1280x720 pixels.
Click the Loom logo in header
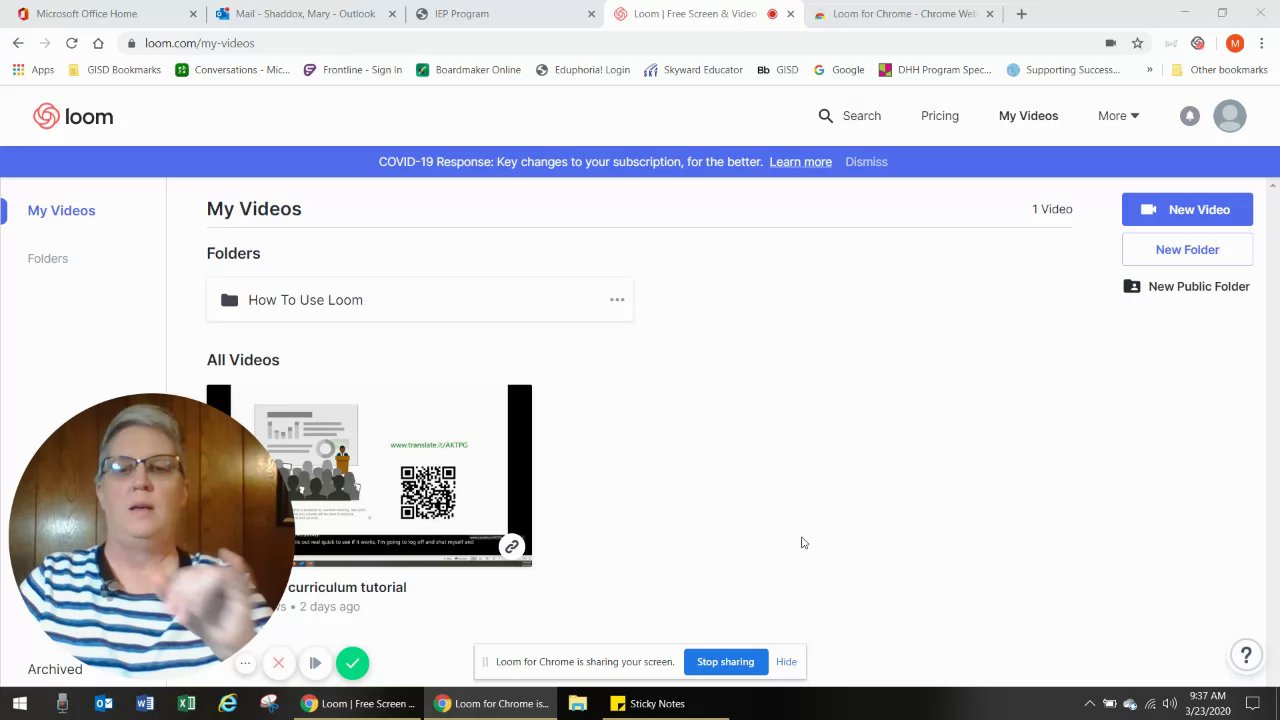[73, 116]
